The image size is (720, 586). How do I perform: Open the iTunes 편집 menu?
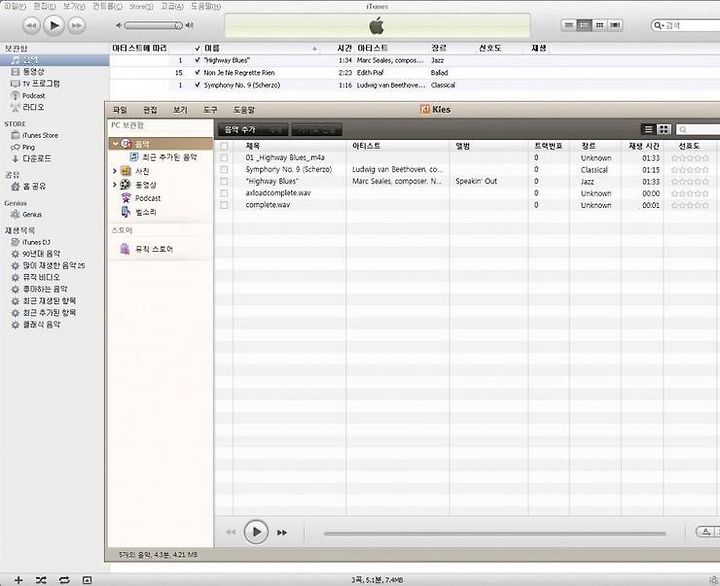click(x=45, y=6)
